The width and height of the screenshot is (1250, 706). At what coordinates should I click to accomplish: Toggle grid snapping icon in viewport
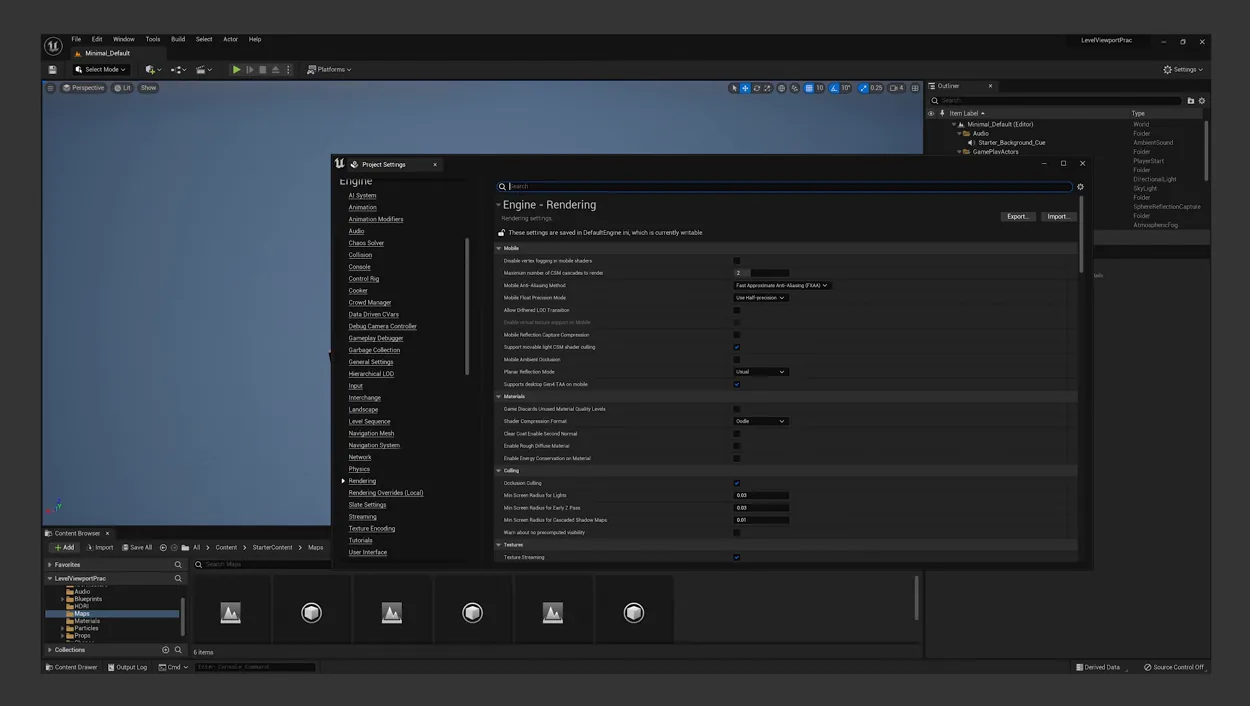pyautogui.click(x=809, y=88)
